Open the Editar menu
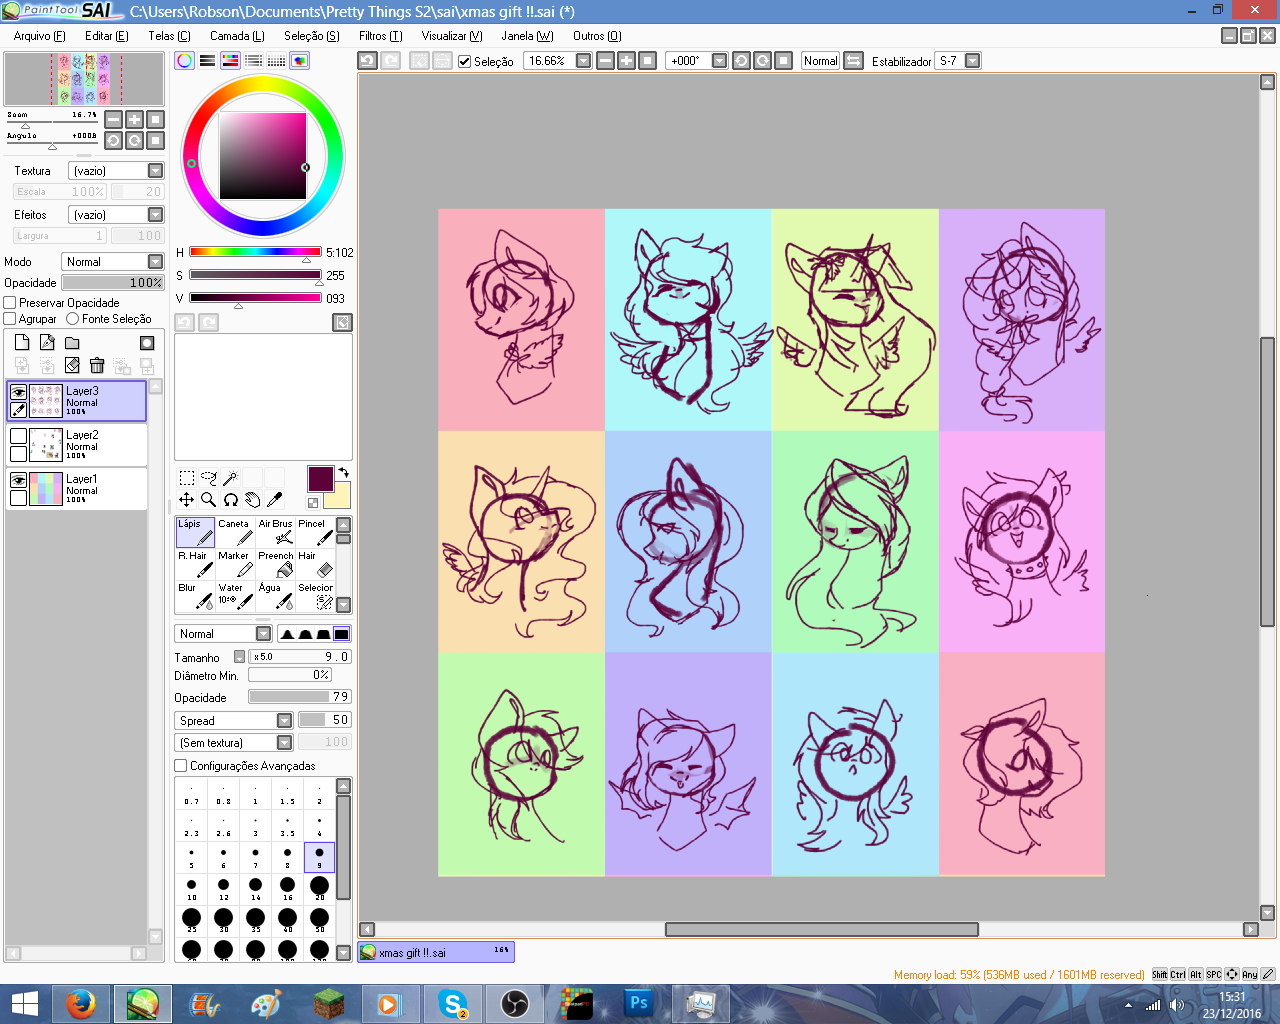The height and width of the screenshot is (1024, 1280). 106,36
